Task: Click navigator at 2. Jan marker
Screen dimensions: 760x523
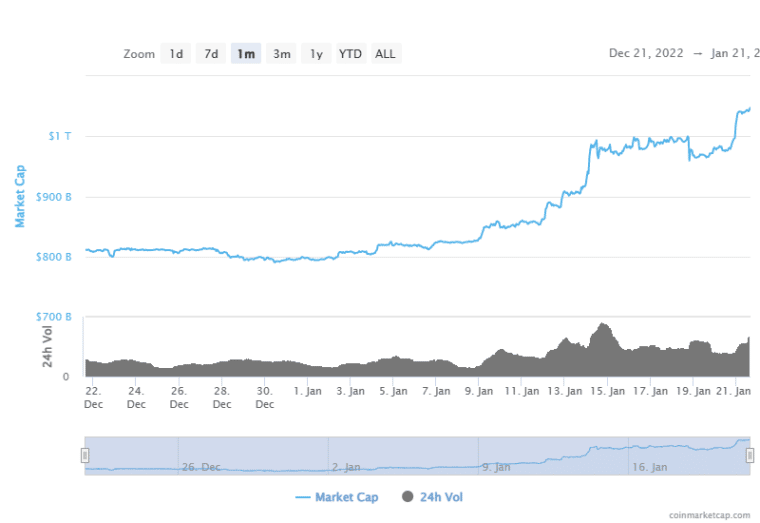Action: [x=344, y=466]
